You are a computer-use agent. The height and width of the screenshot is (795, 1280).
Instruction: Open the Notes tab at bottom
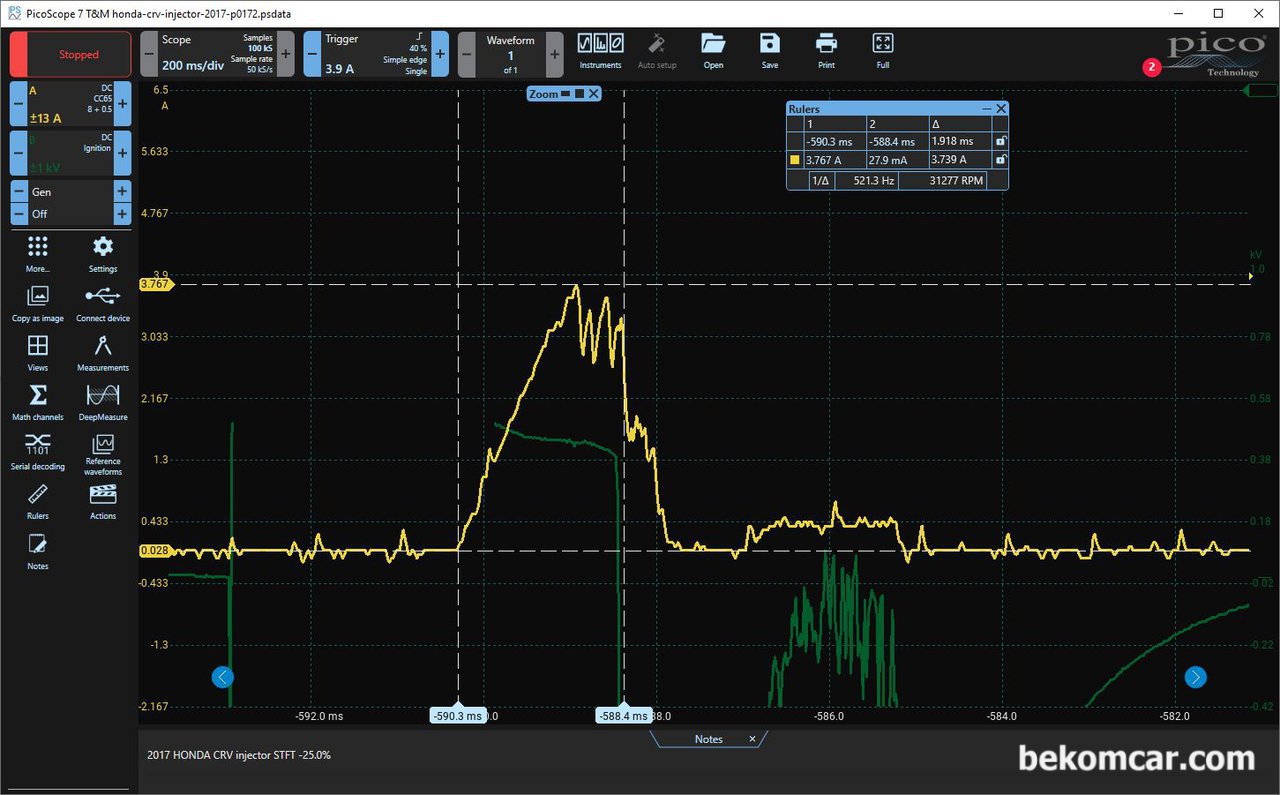(708, 739)
